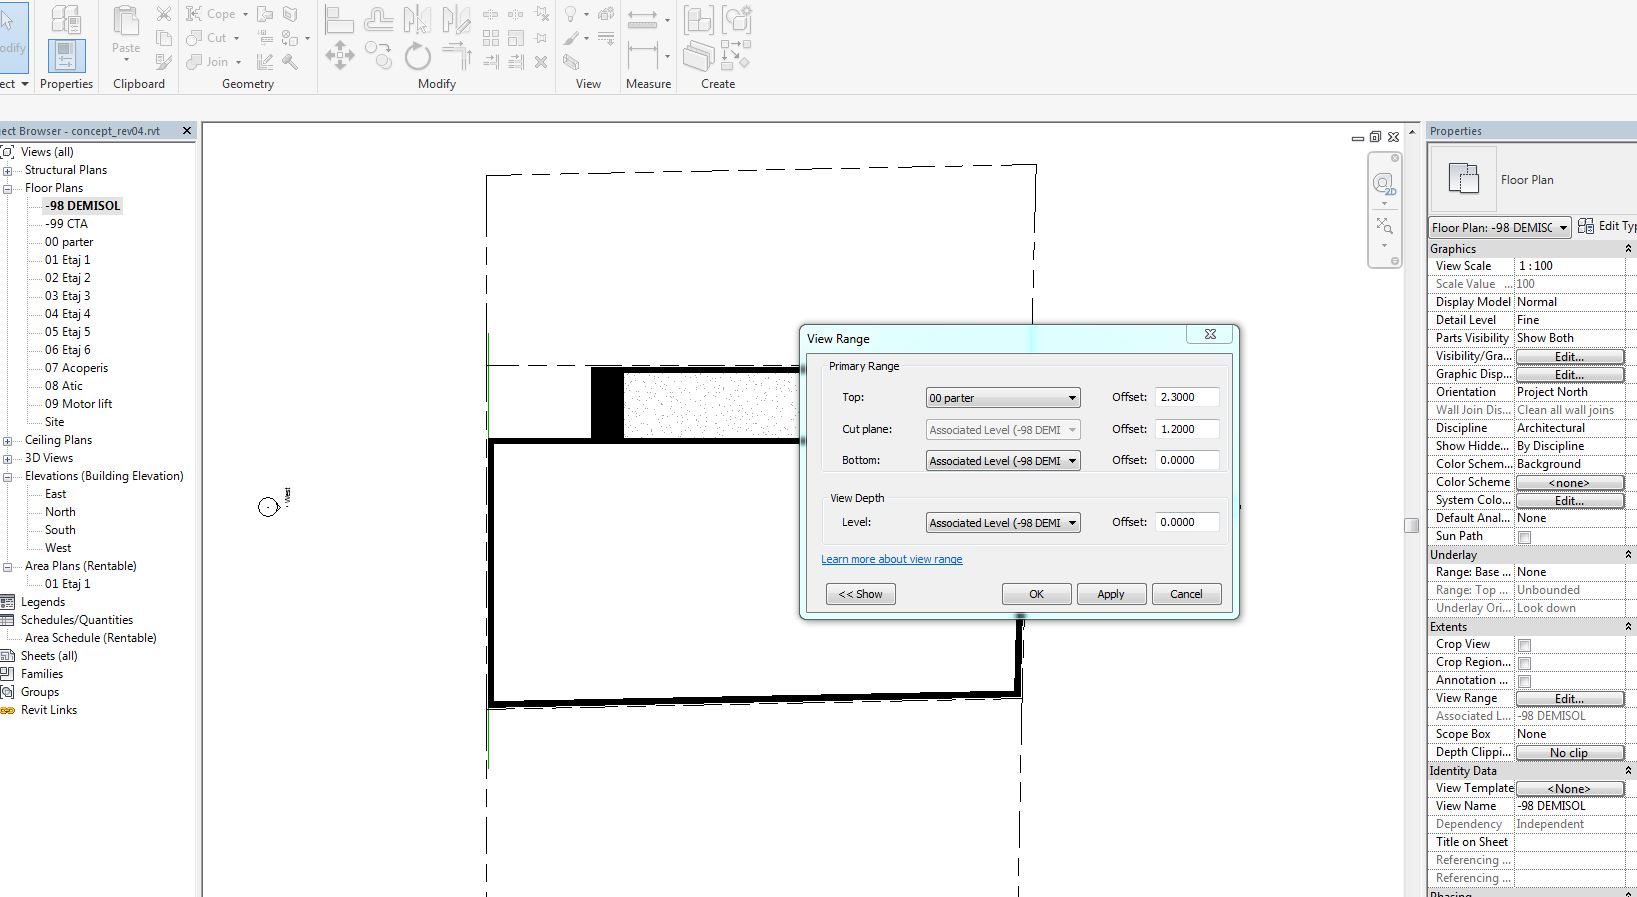Enable the Crop View checkbox
This screenshot has height=897, width=1637.
click(1525, 646)
